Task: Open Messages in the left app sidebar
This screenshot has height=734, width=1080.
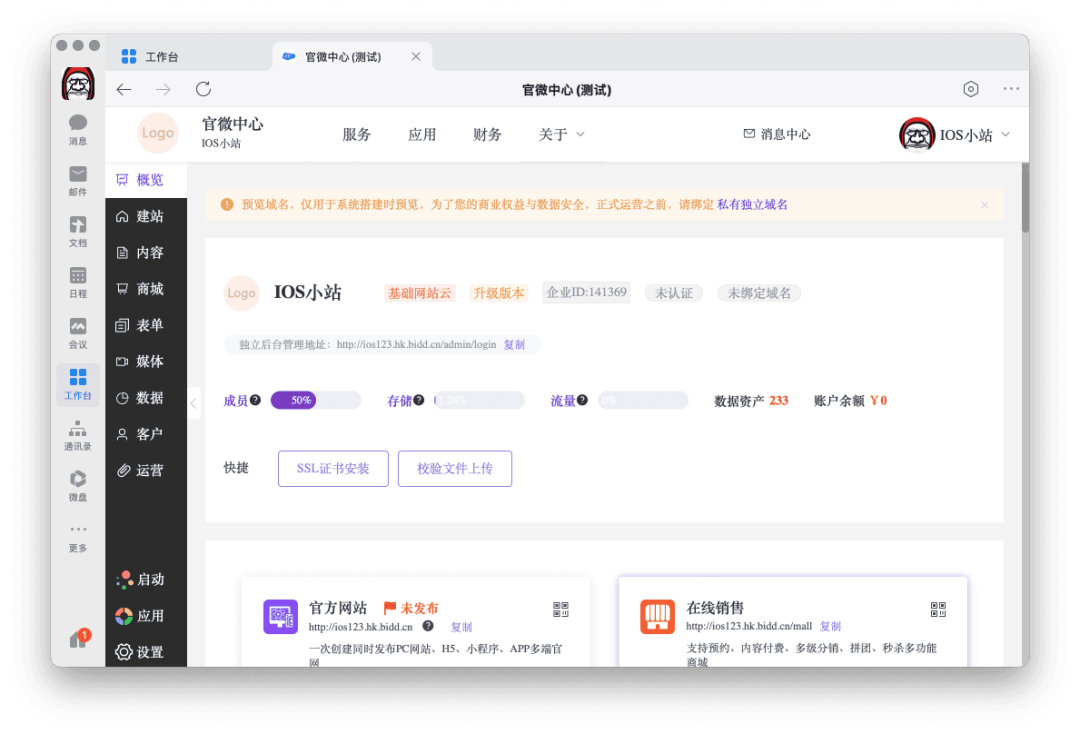Action: point(78,129)
